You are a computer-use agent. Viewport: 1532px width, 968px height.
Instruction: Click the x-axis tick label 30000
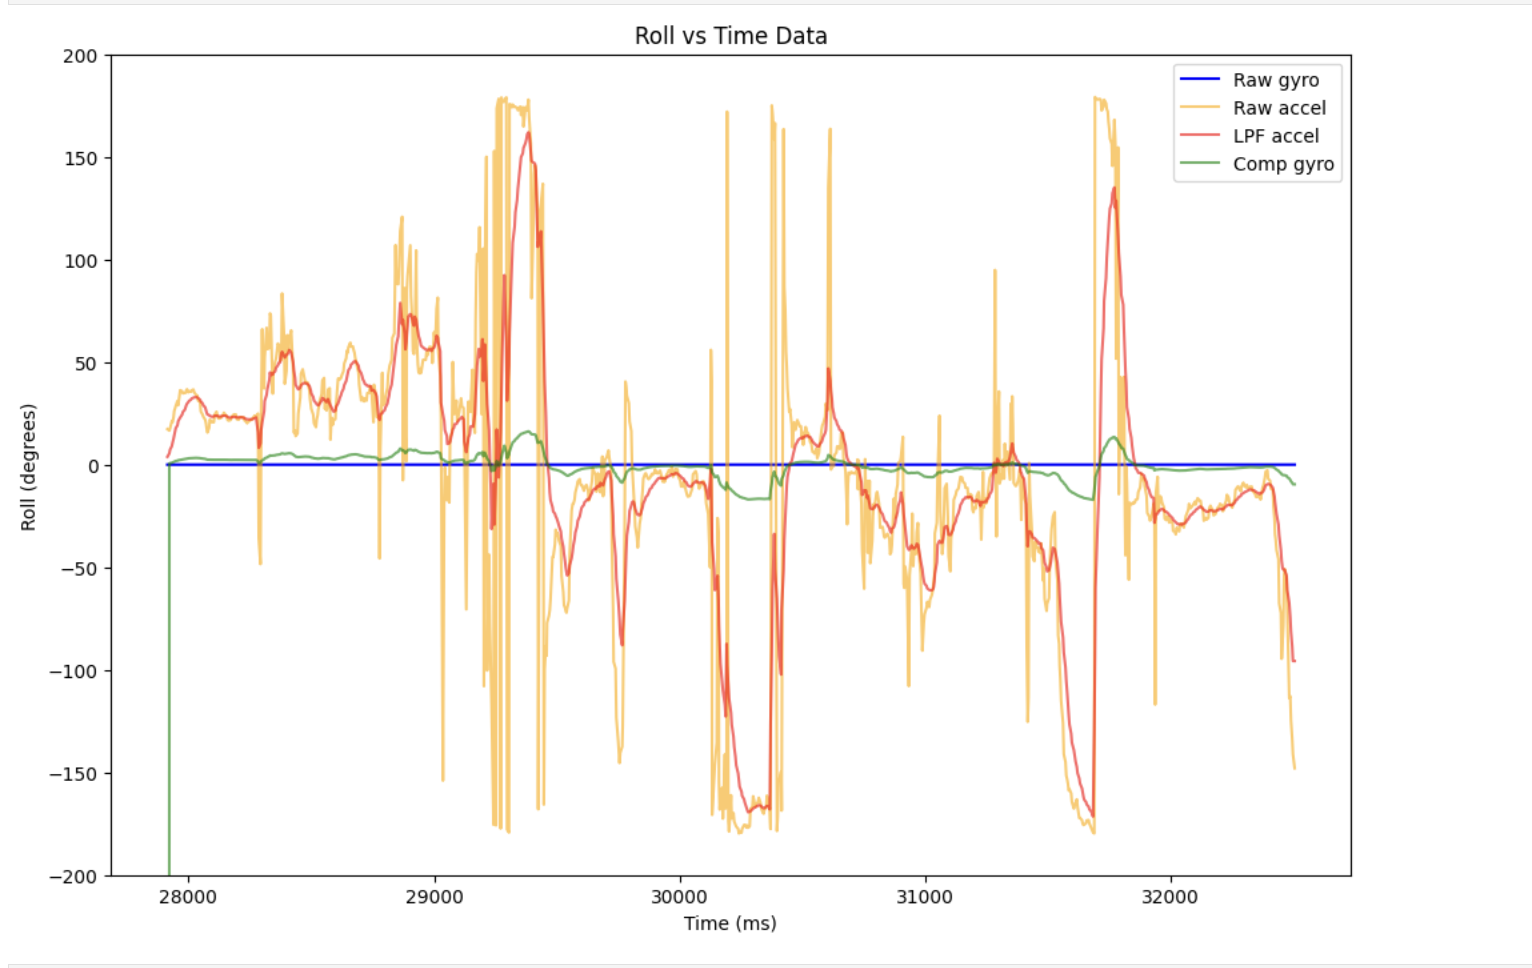[679, 897]
